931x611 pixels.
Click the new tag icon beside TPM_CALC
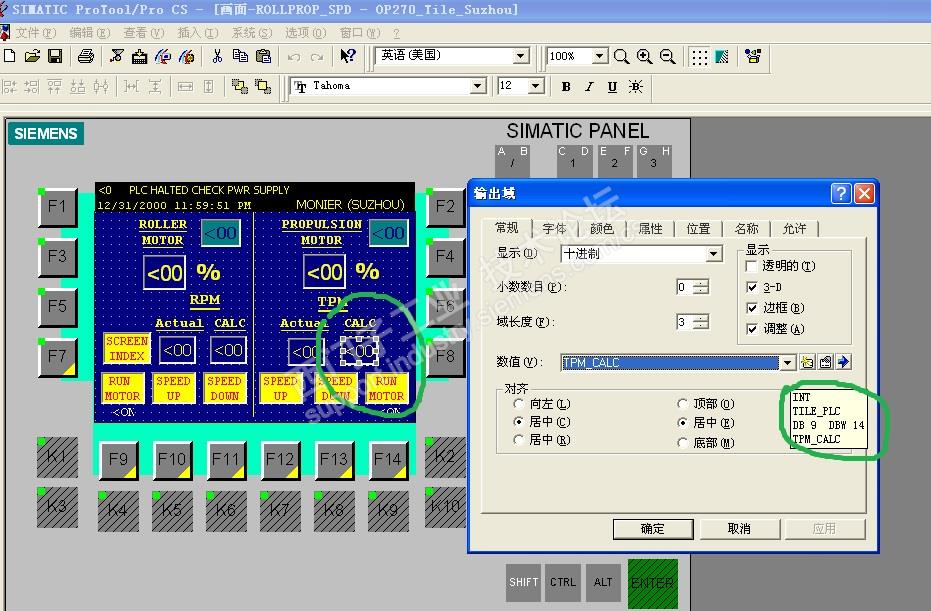(808, 362)
